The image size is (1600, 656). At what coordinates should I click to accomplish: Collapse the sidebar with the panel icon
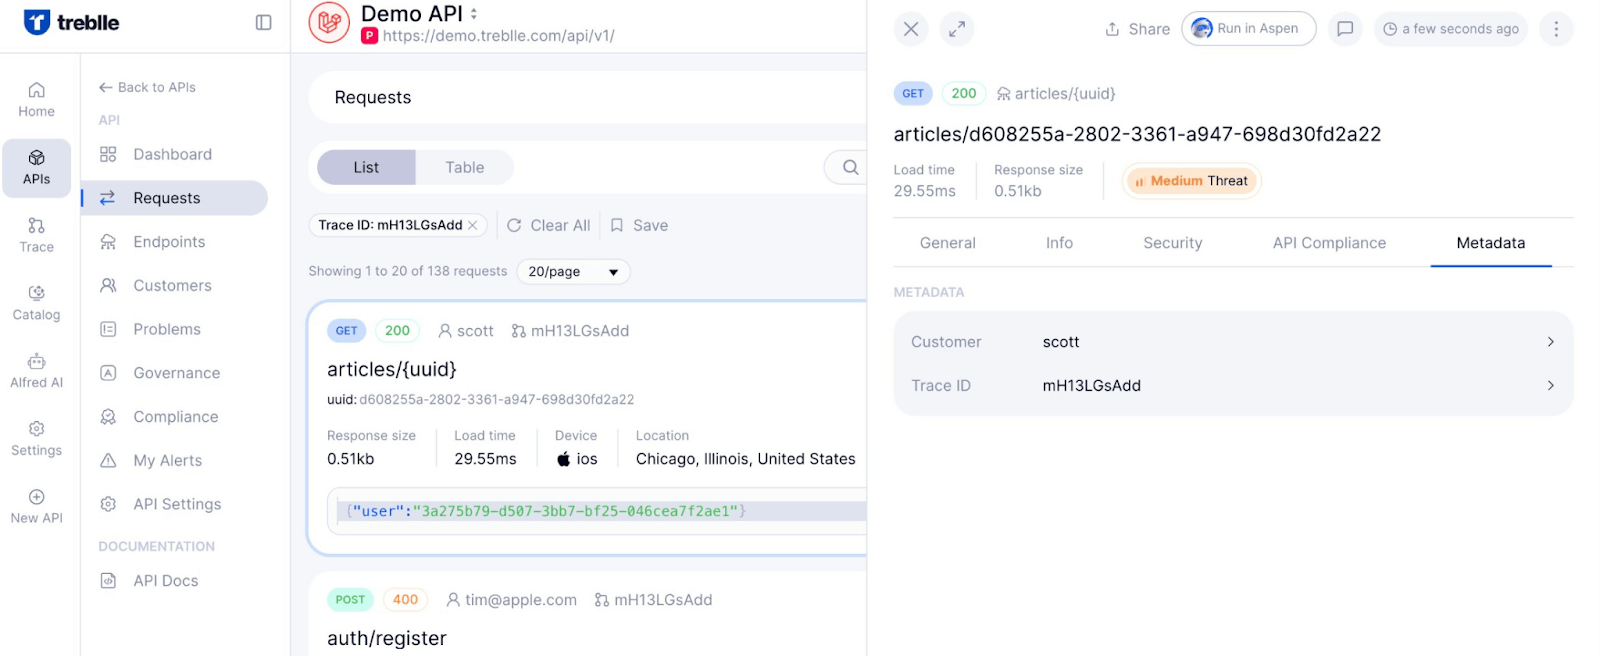[x=263, y=22]
